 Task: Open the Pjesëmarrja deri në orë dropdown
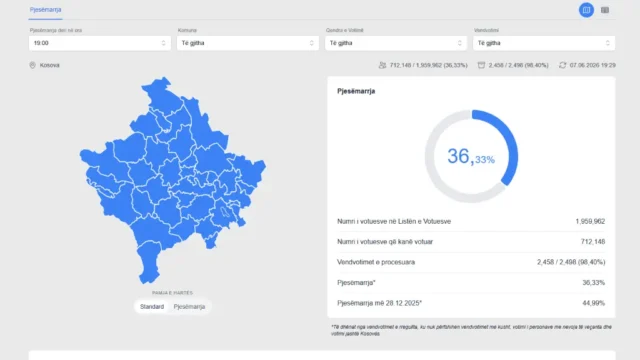point(100,43)
